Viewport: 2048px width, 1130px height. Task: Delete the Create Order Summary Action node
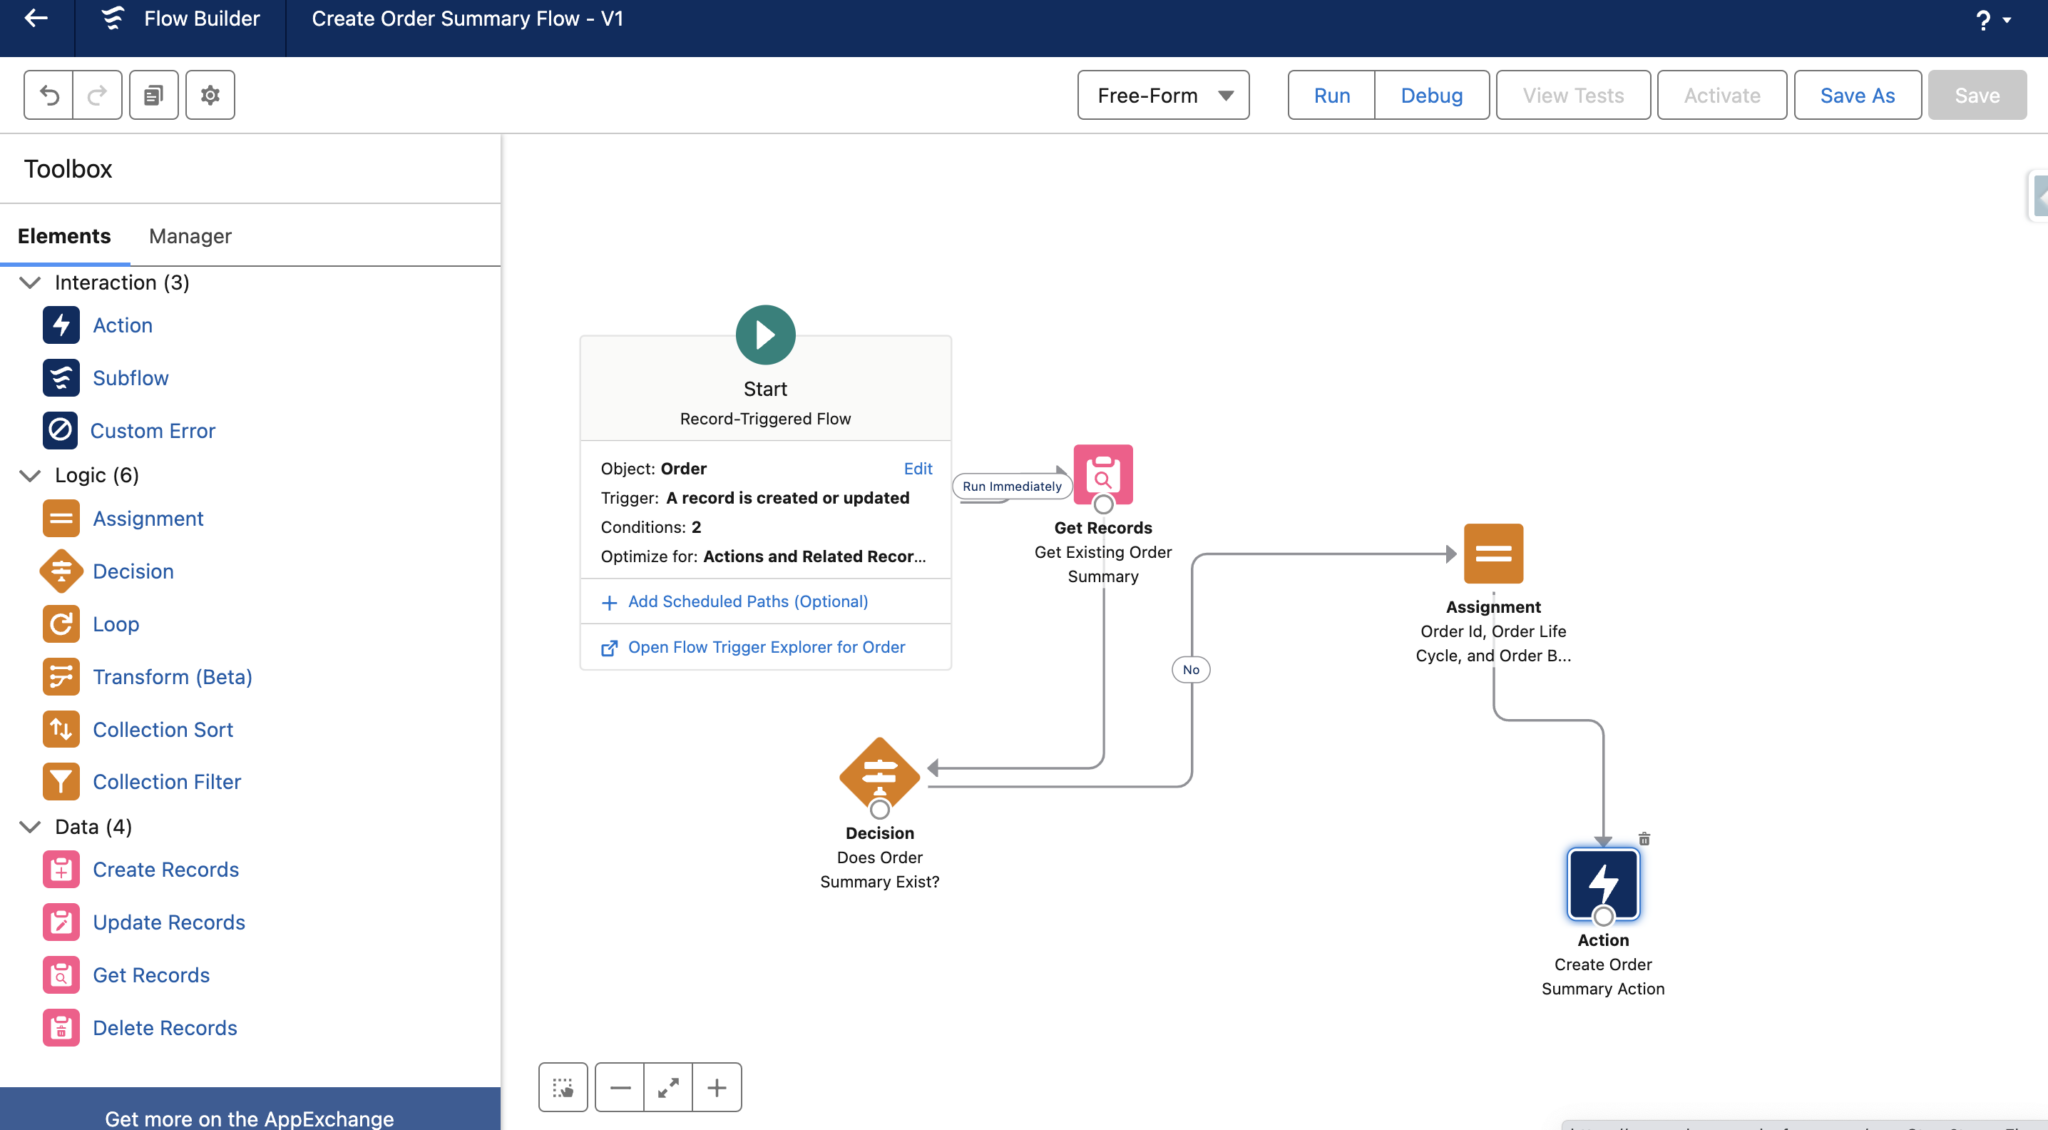click(x=1644, y=838)
